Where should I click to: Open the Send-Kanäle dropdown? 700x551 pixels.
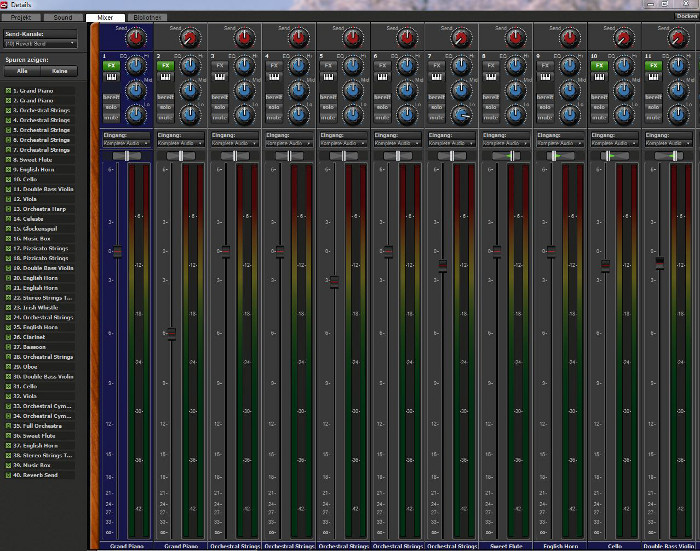pos(40,44)
